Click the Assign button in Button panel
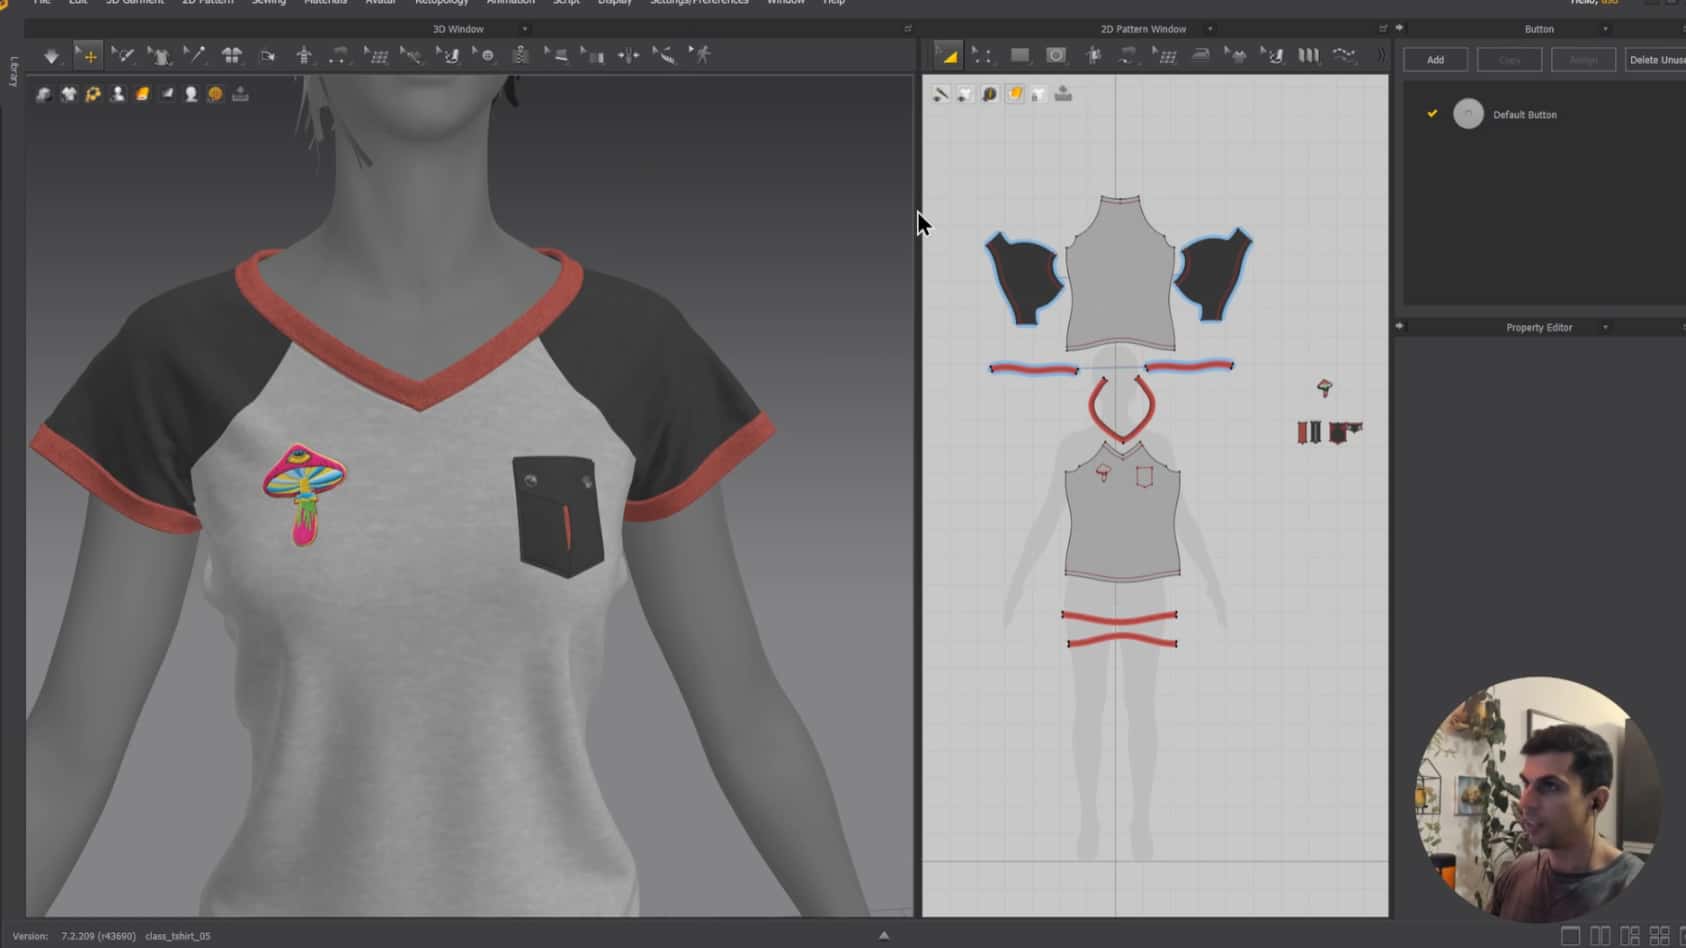Viewport: 1686px width, 948px height. pos(1583,60)
